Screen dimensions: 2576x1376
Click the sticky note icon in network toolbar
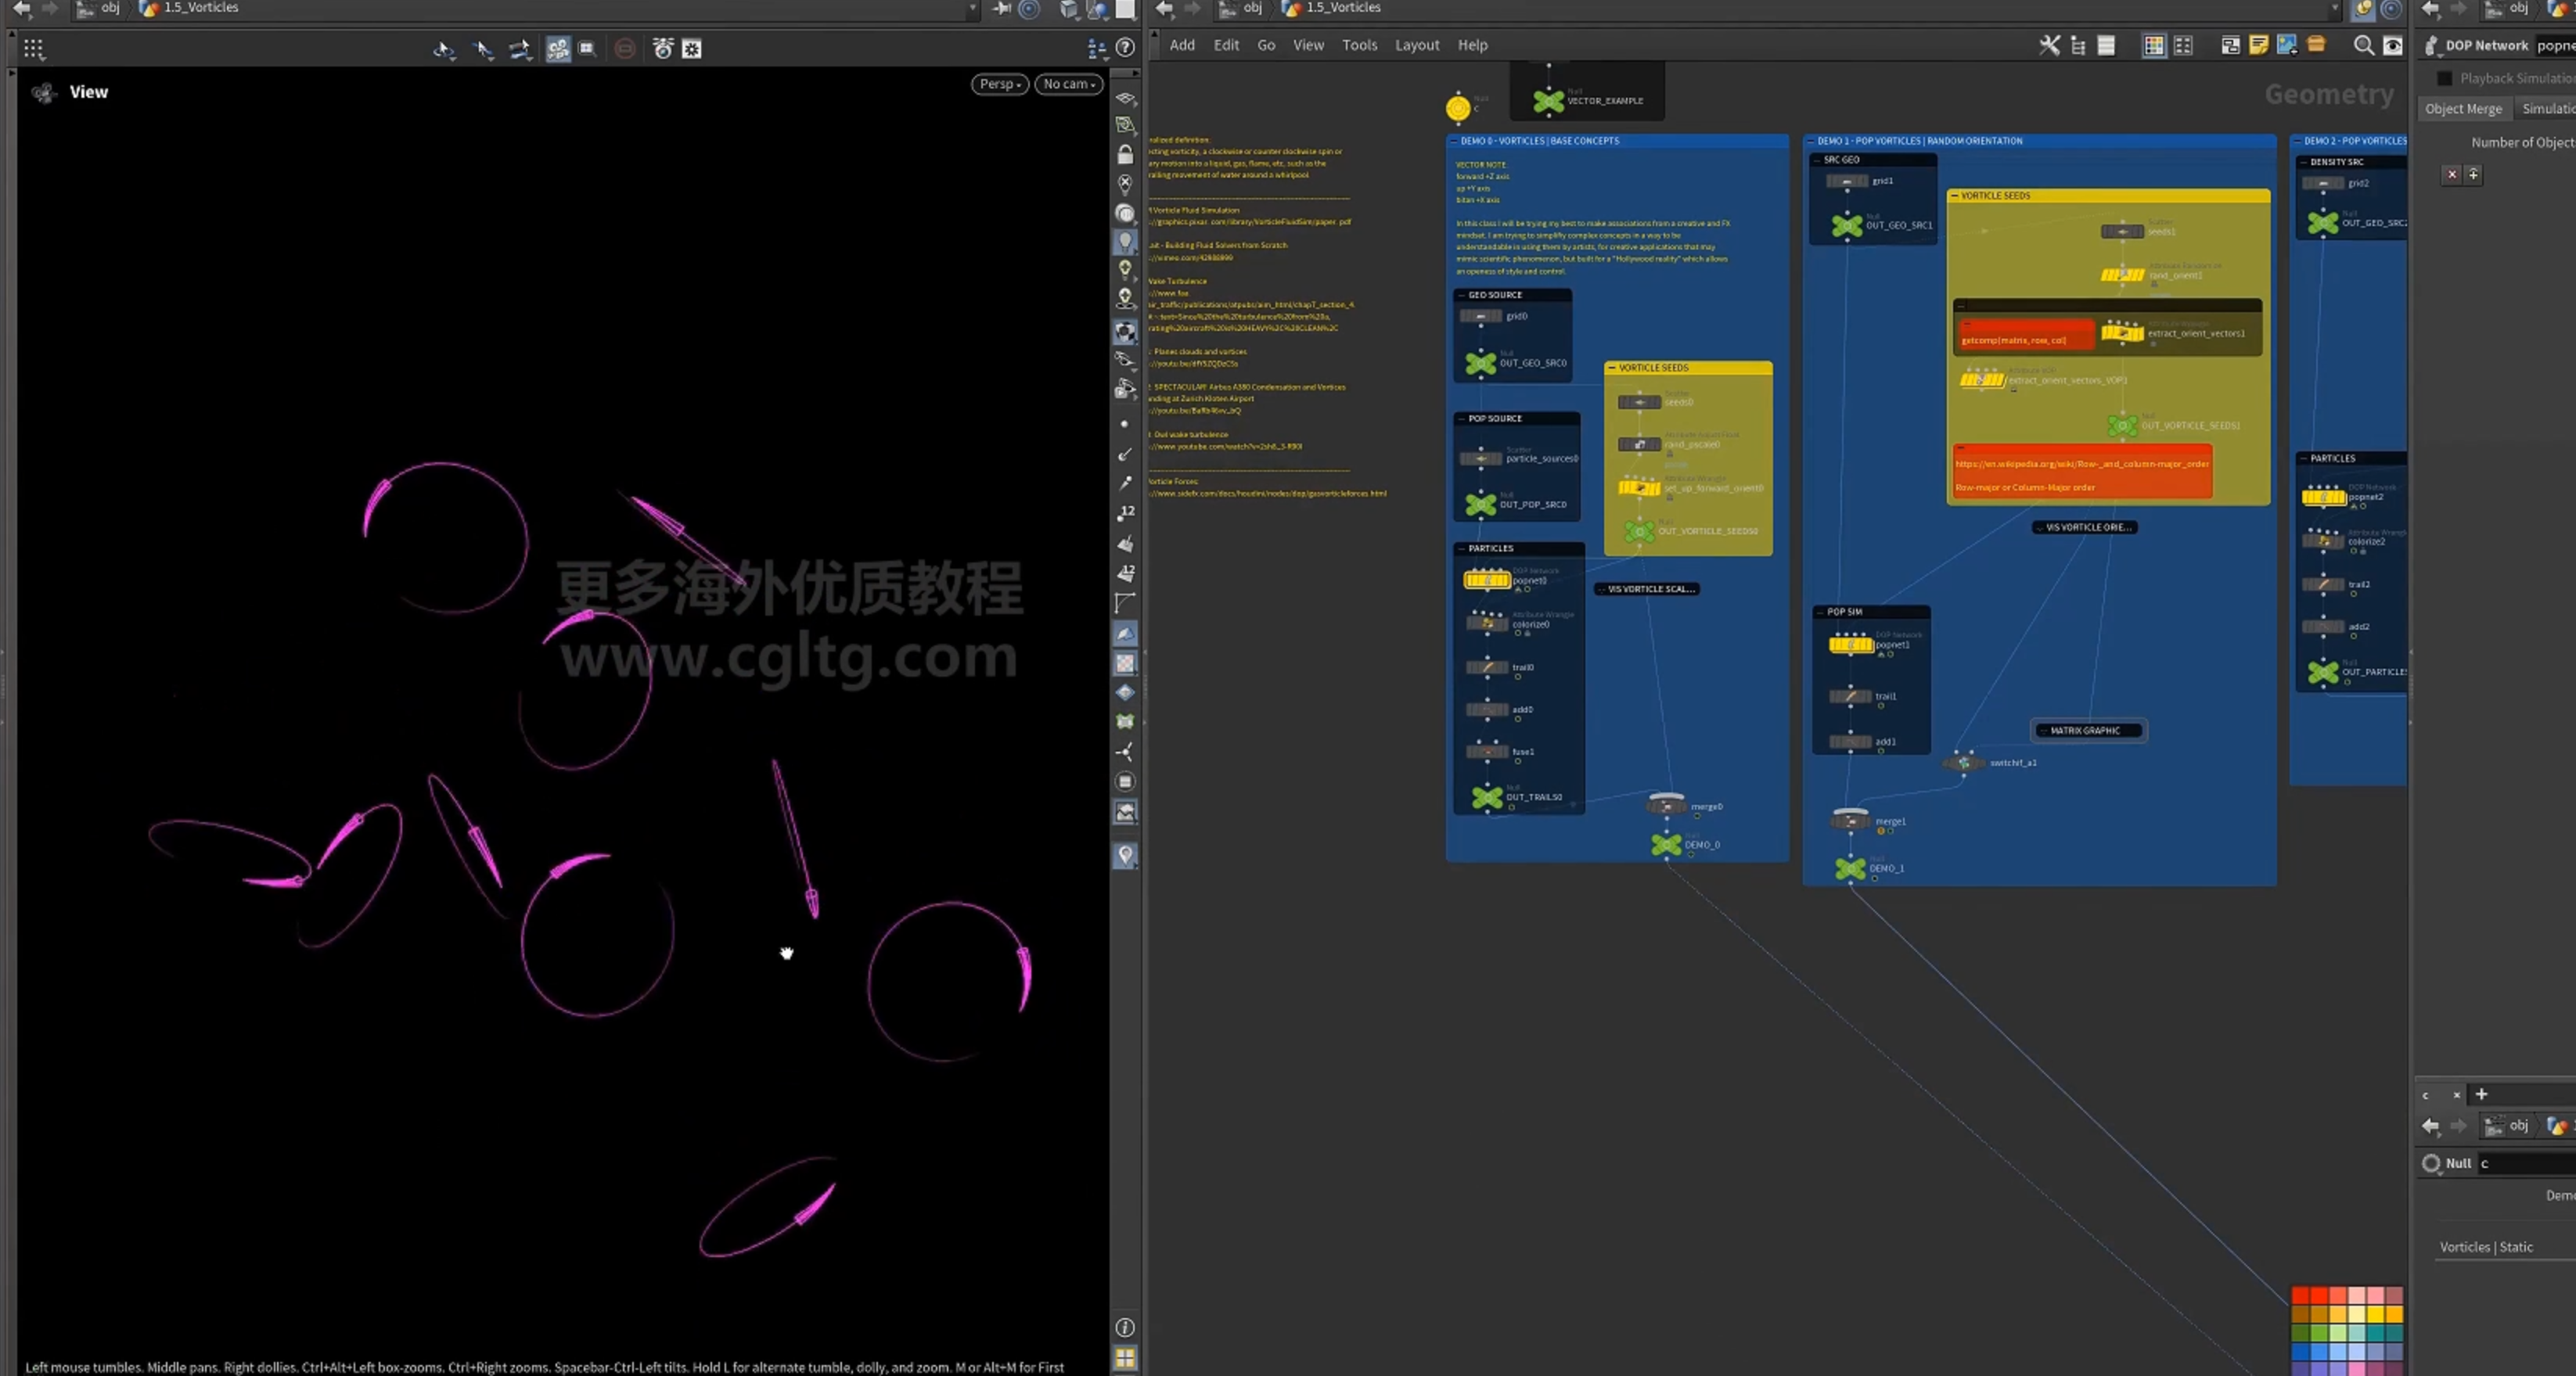click(x=2258, y=45)
